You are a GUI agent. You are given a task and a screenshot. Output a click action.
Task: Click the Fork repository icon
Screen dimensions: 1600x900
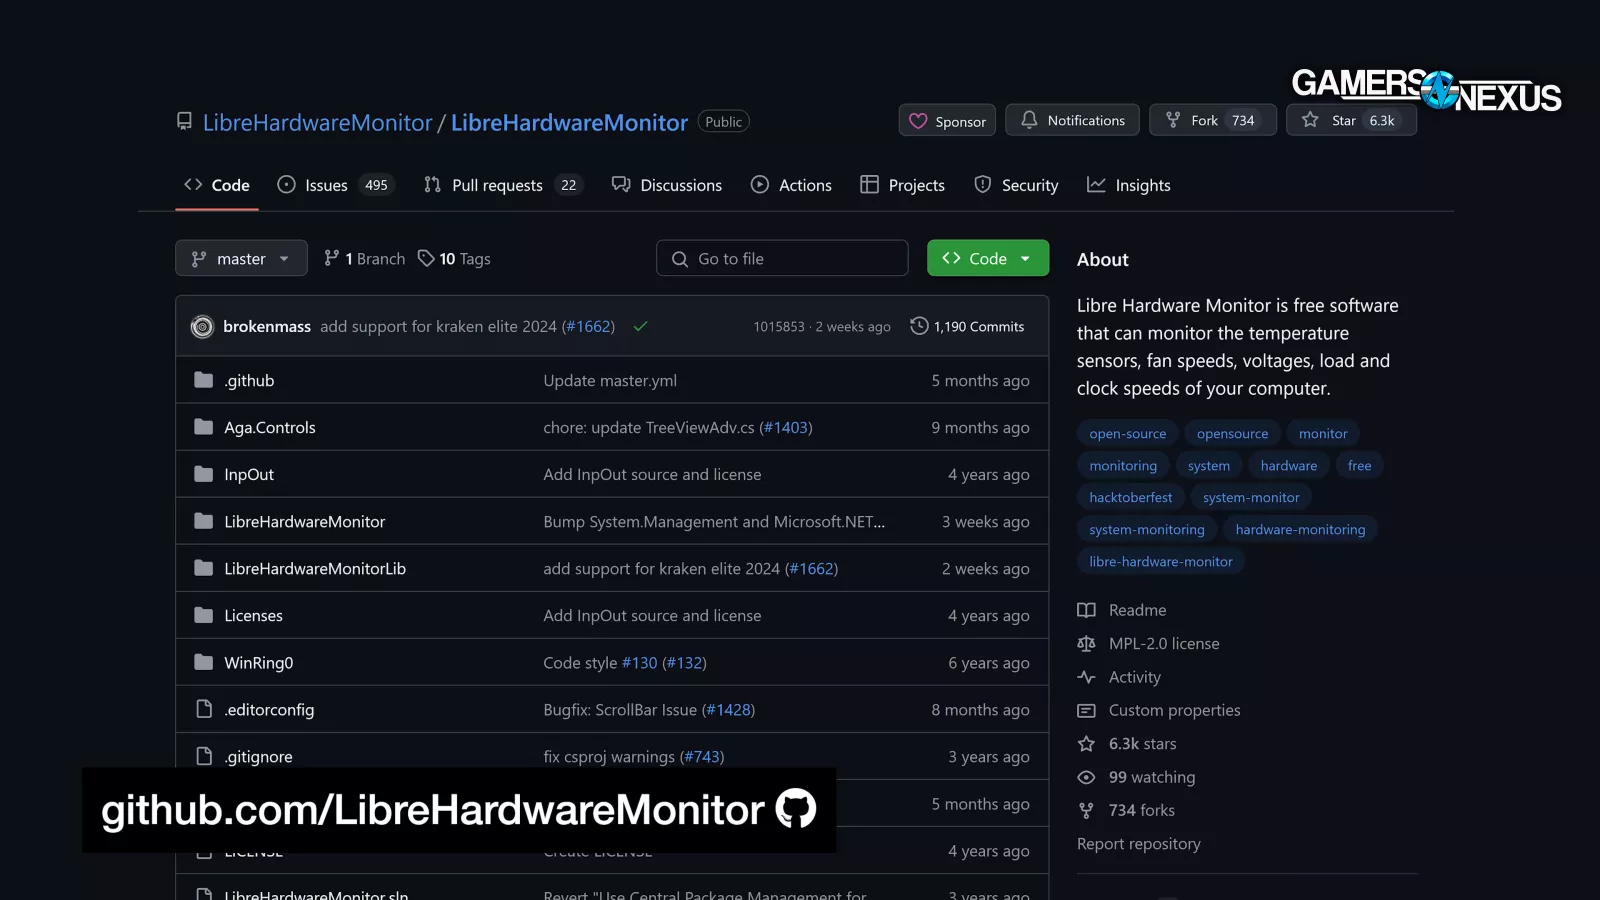pos(1173,120)
